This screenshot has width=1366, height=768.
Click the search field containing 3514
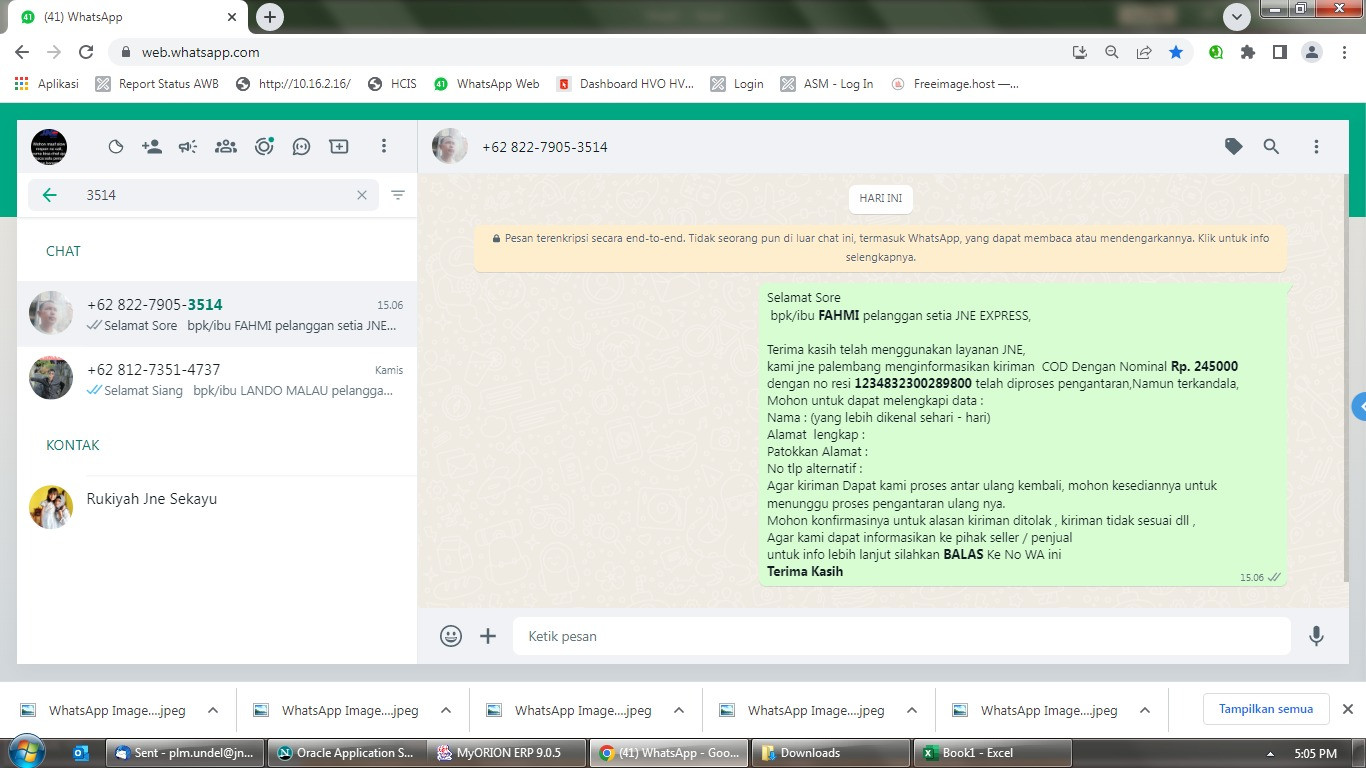coord(203,195)
